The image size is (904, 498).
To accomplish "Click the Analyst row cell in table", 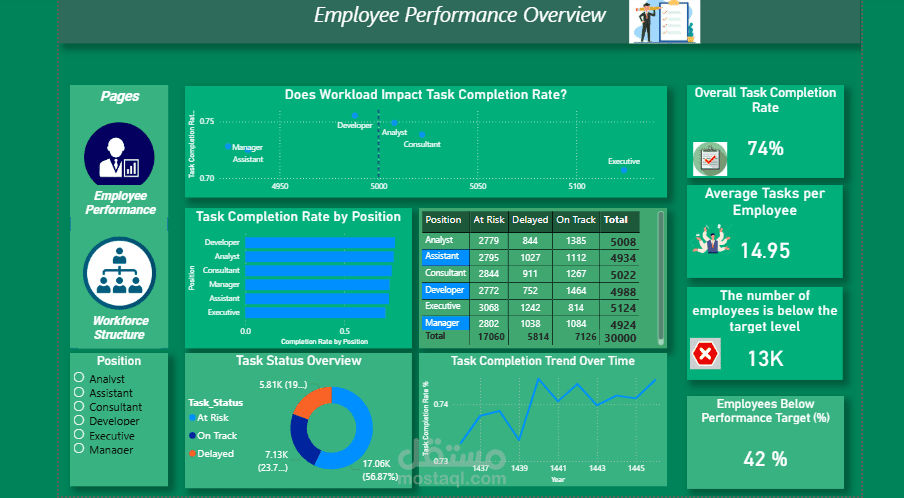I will point(446,240).
